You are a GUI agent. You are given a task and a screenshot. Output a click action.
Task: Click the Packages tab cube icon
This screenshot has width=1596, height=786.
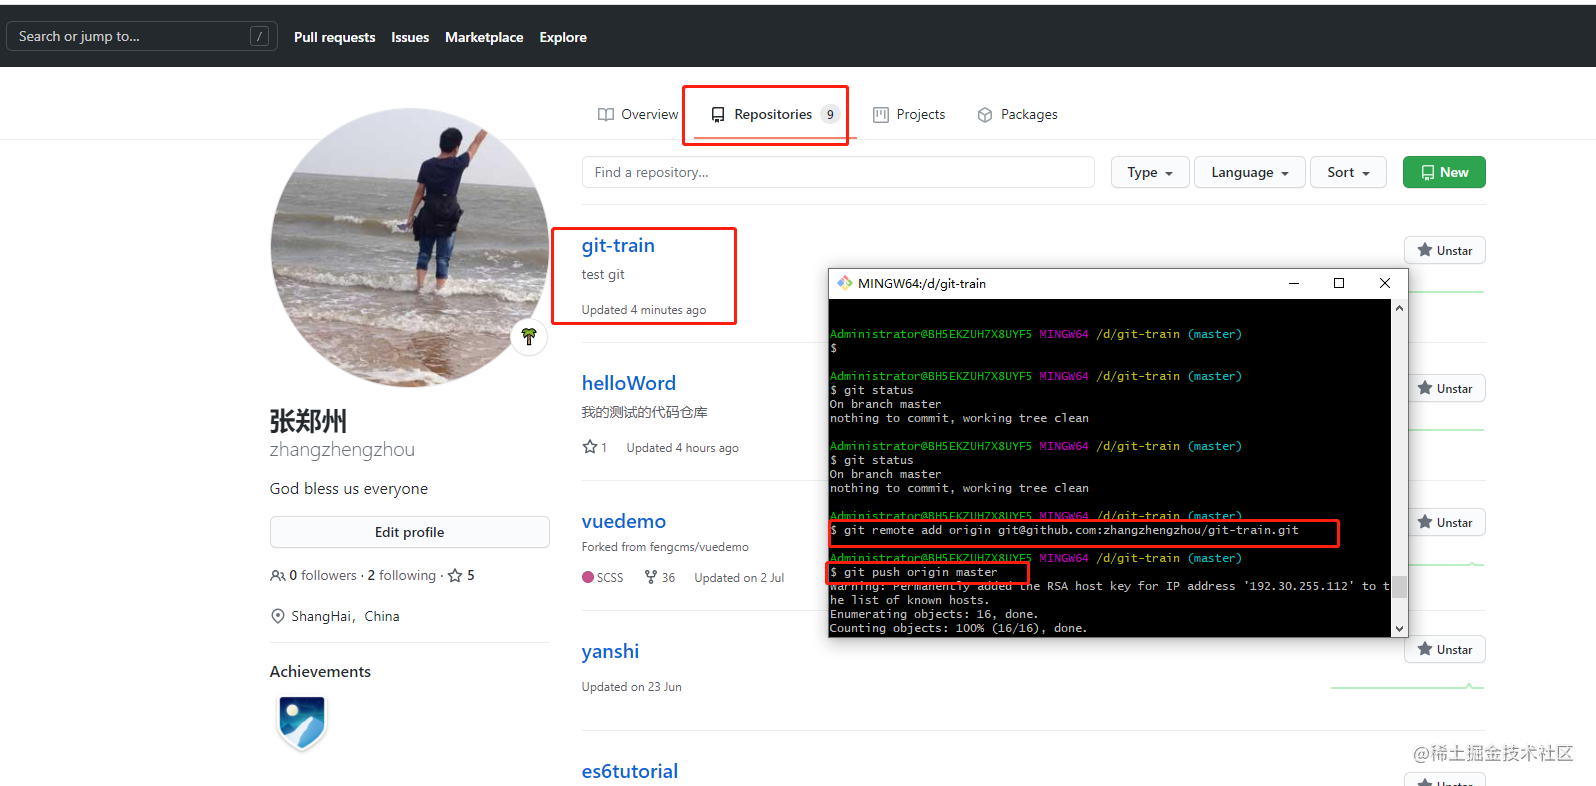click(x=985, y=115)
